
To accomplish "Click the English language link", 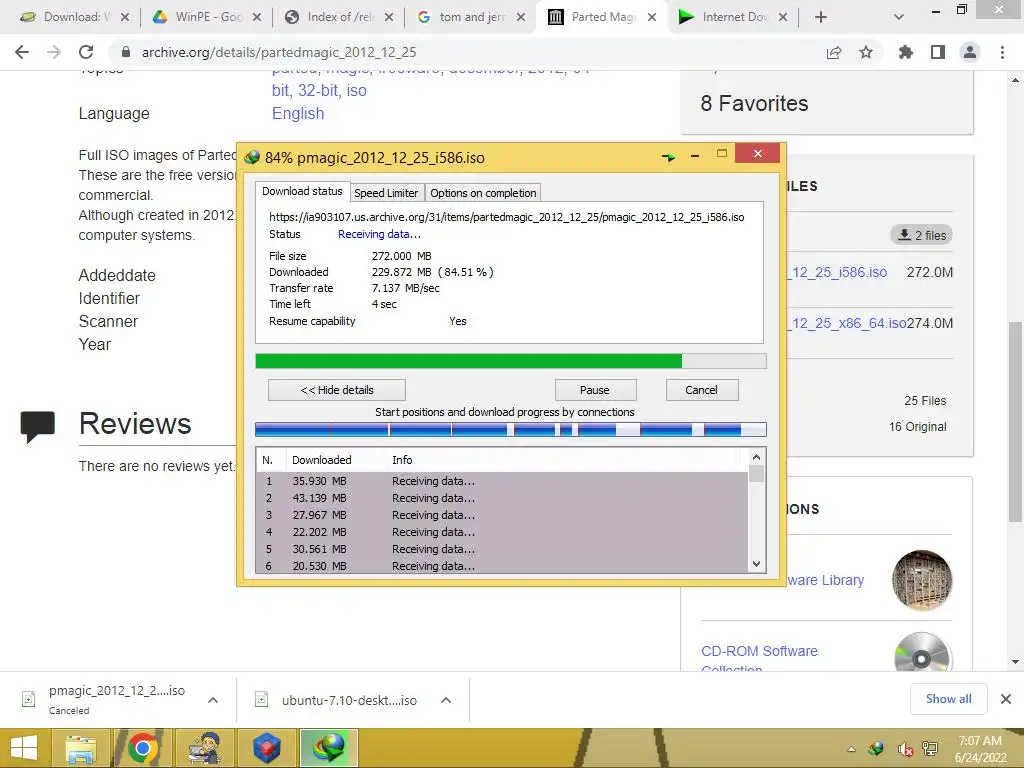I will point(298,113).
